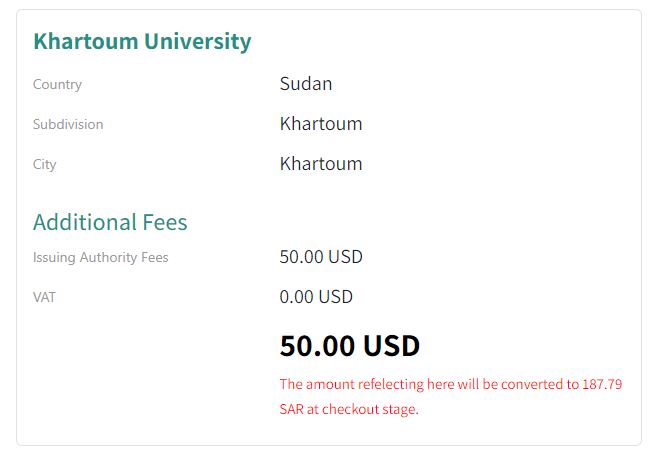Click the Country field label

click(x=57, y=84)
